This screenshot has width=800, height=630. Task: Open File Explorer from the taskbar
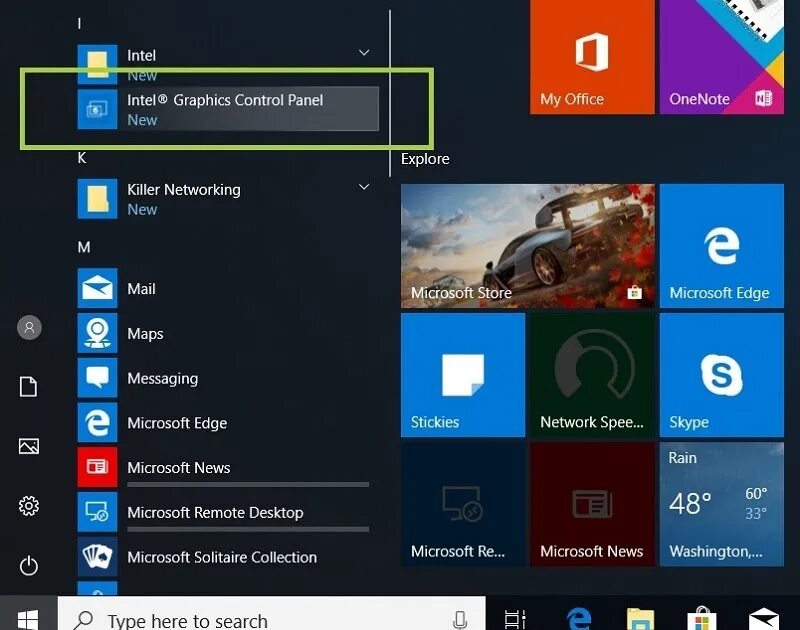(x=640, y=619)
